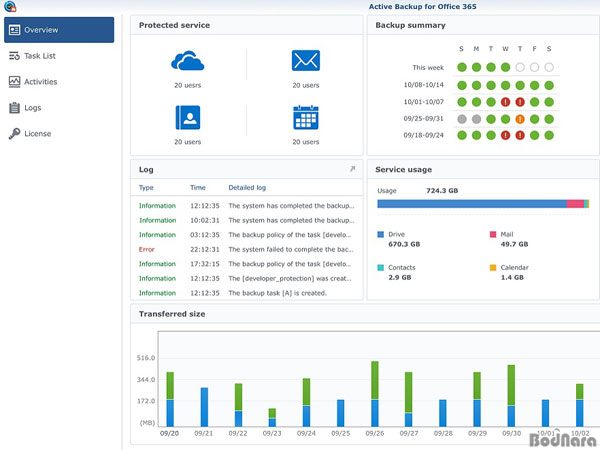This screenshot has height=450, width=600.
Task: Click 09/18-09/24 Saturday green status dot
Action: click(549, 135)
